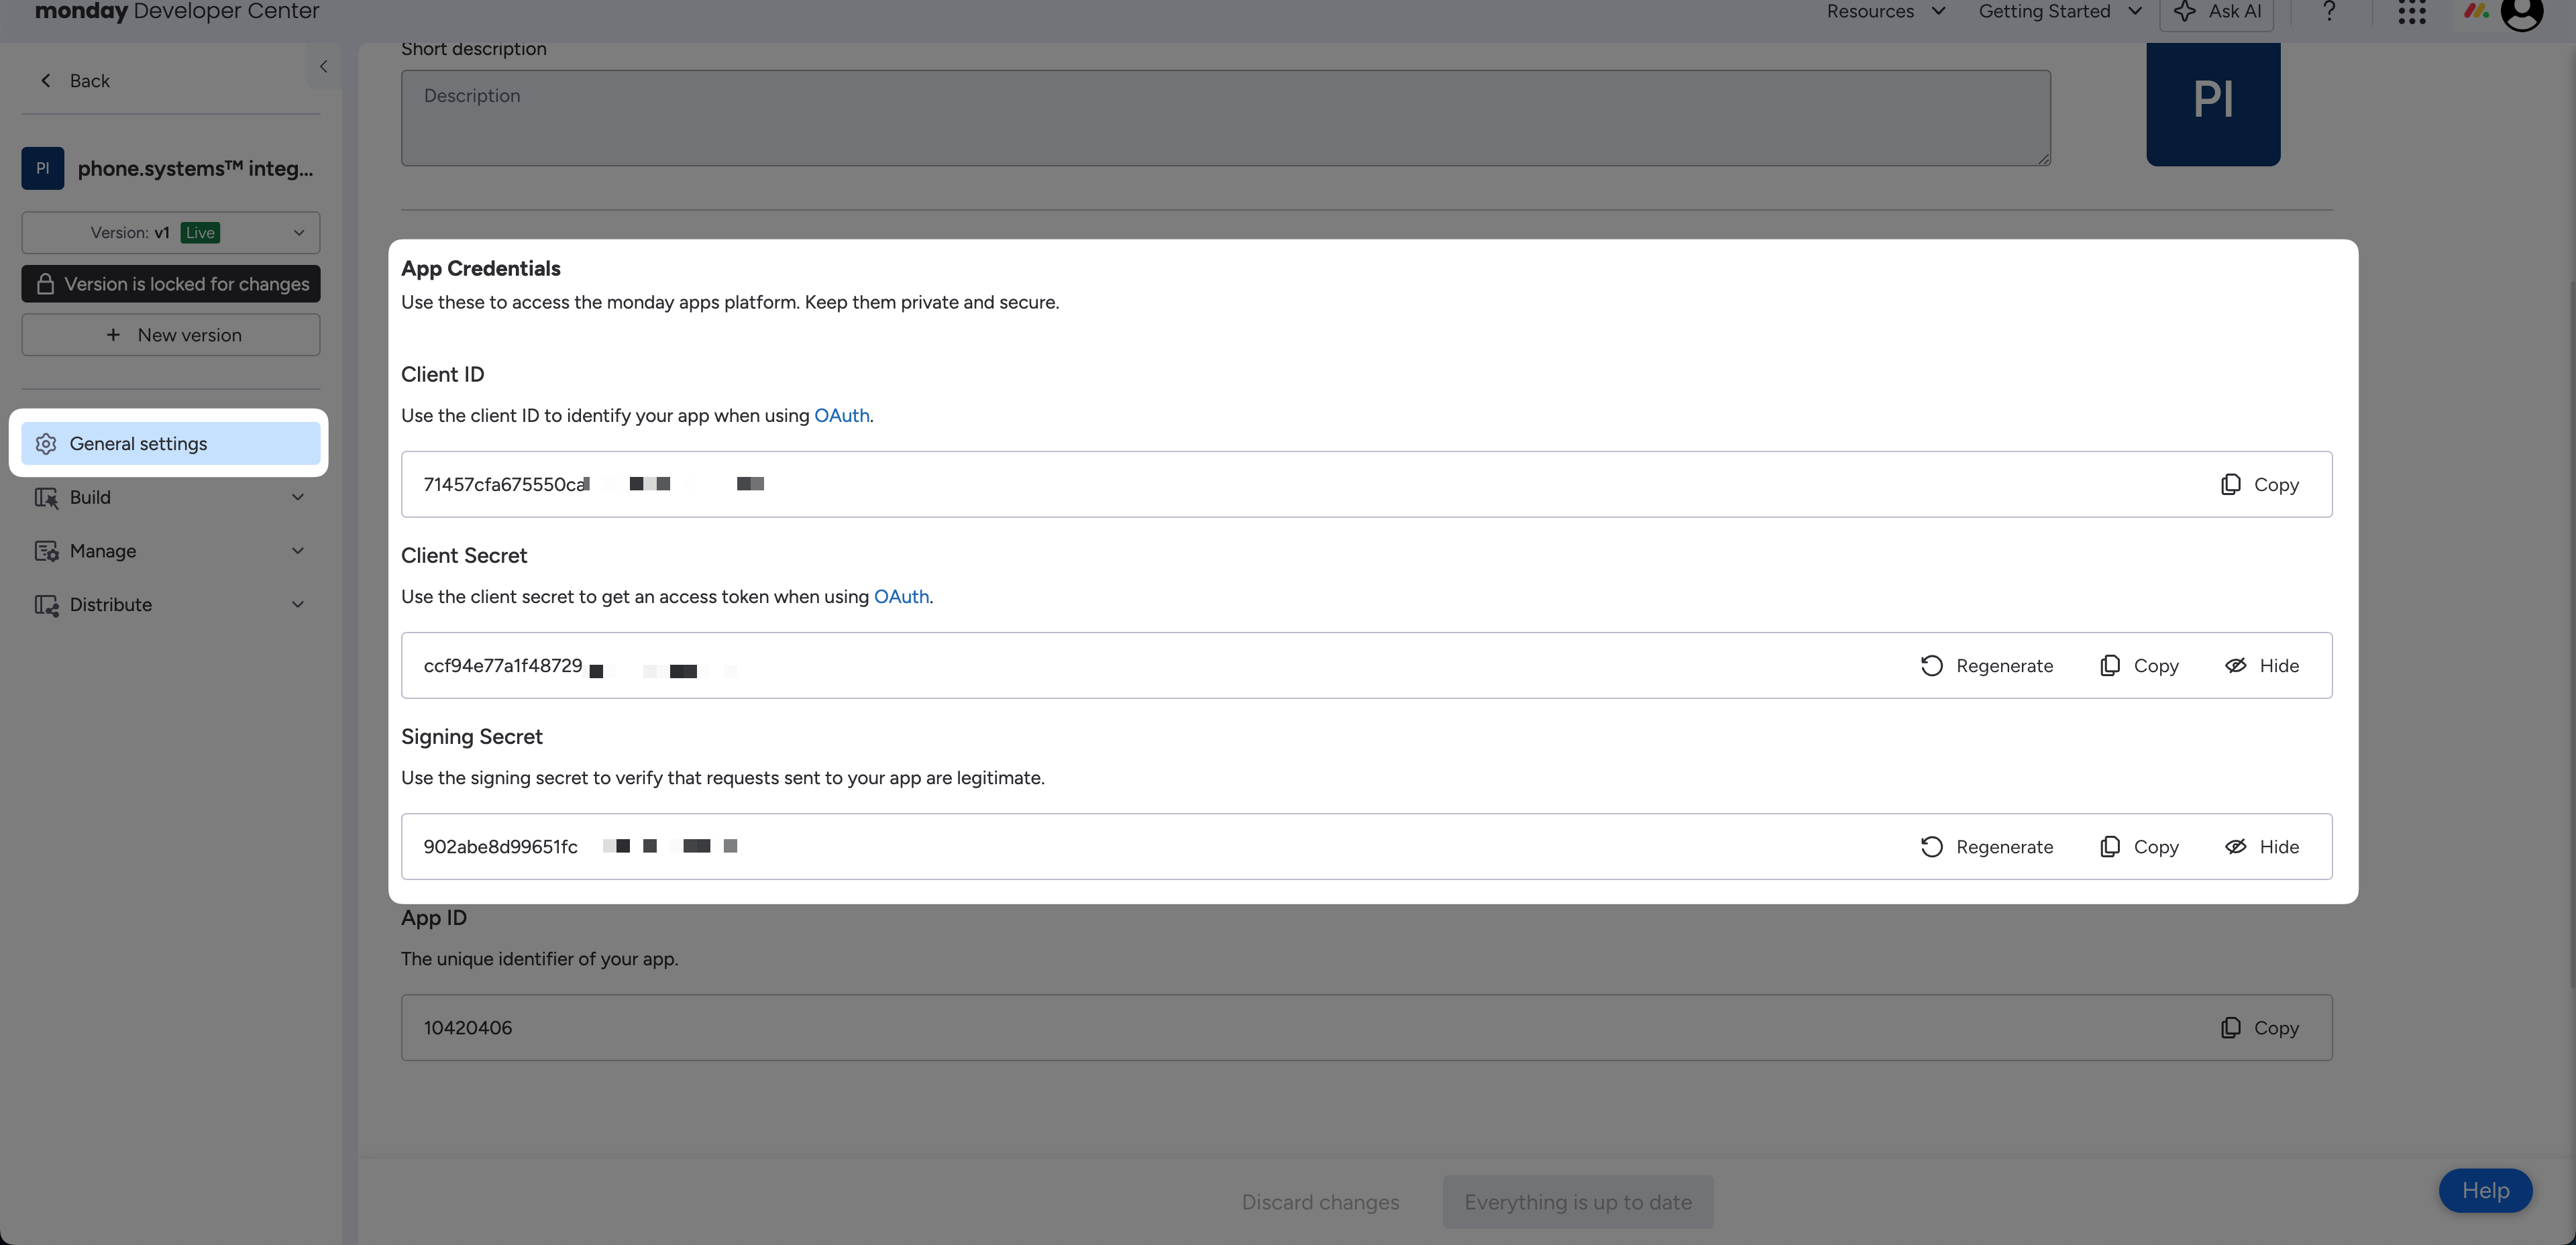Click Everything is up to date button
This screenshot has width=2576, height=1245.
coord(1578,1202)
